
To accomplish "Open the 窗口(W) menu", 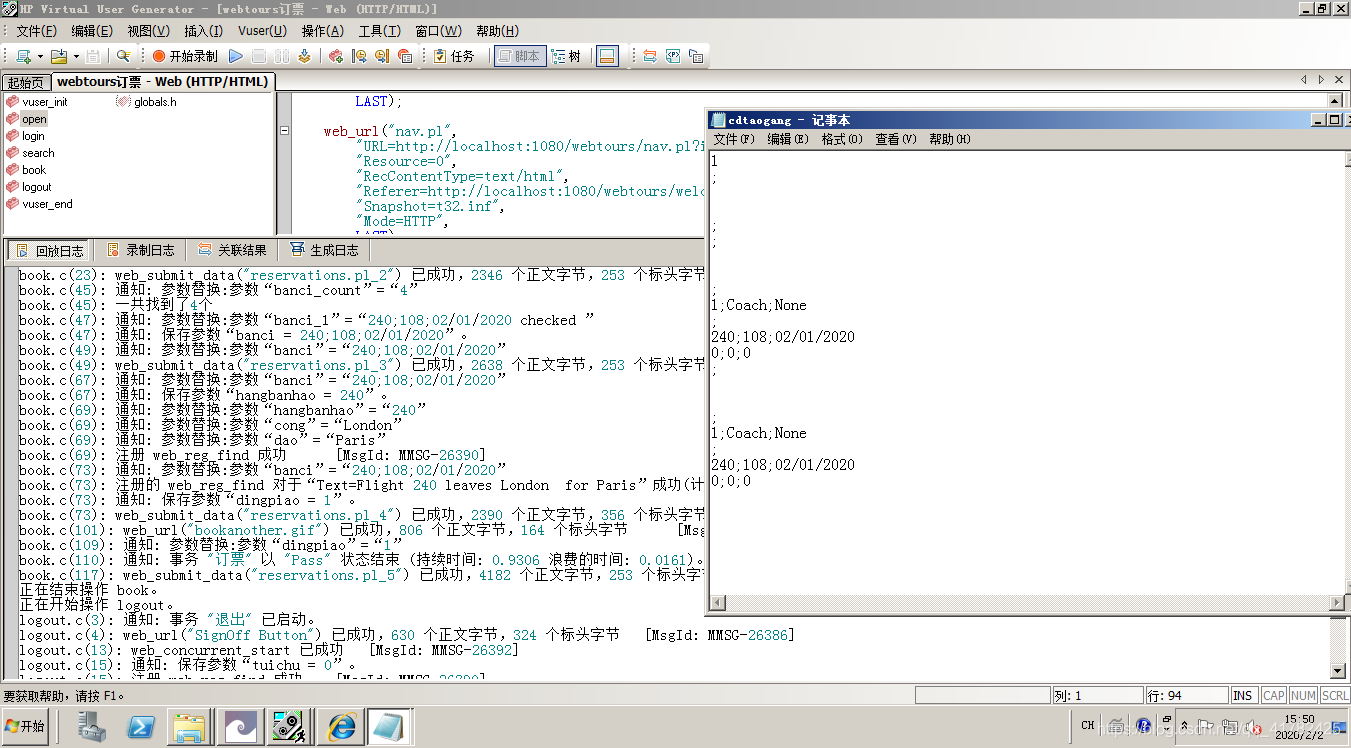I will tap(439, 31).
